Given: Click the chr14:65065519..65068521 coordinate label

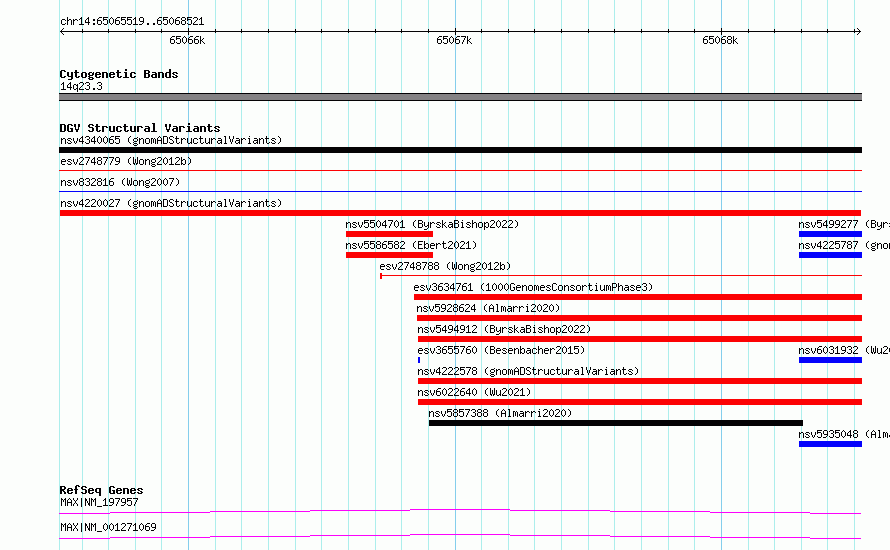Looking at the screenshot, I should 132,22.
